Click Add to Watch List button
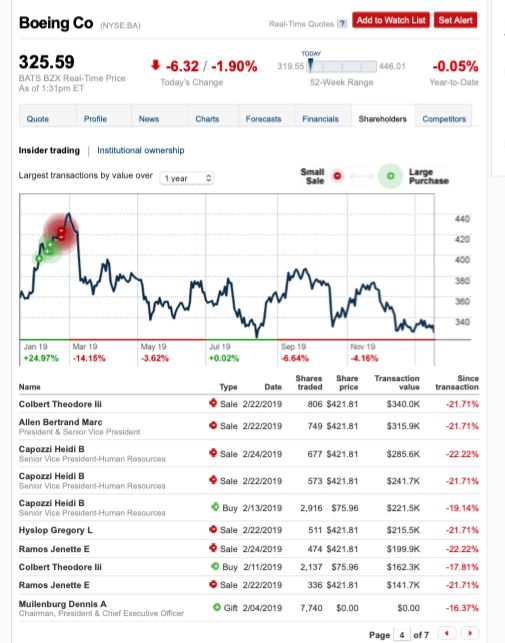 coord(391,20)
